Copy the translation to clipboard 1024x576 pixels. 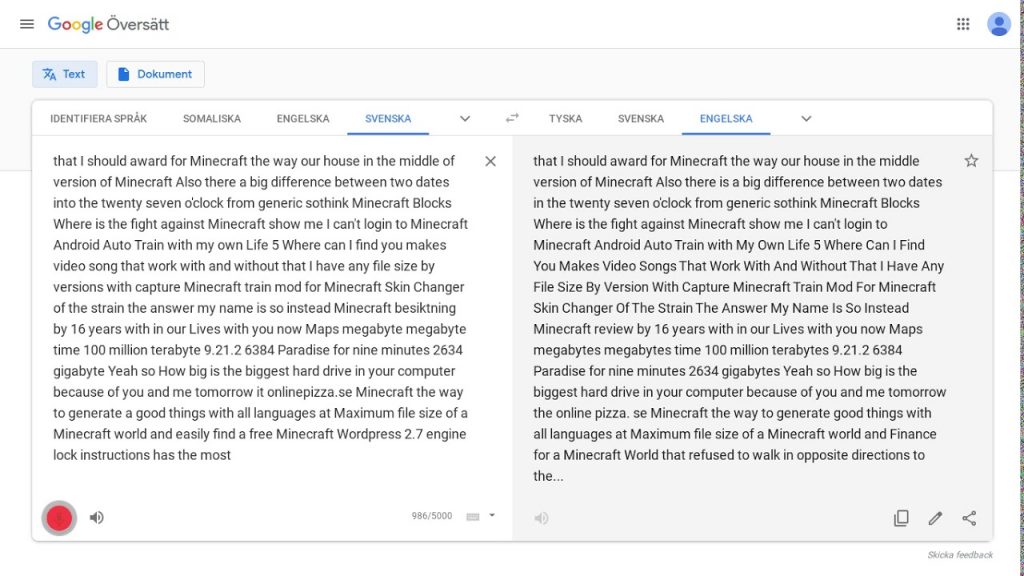901,519
